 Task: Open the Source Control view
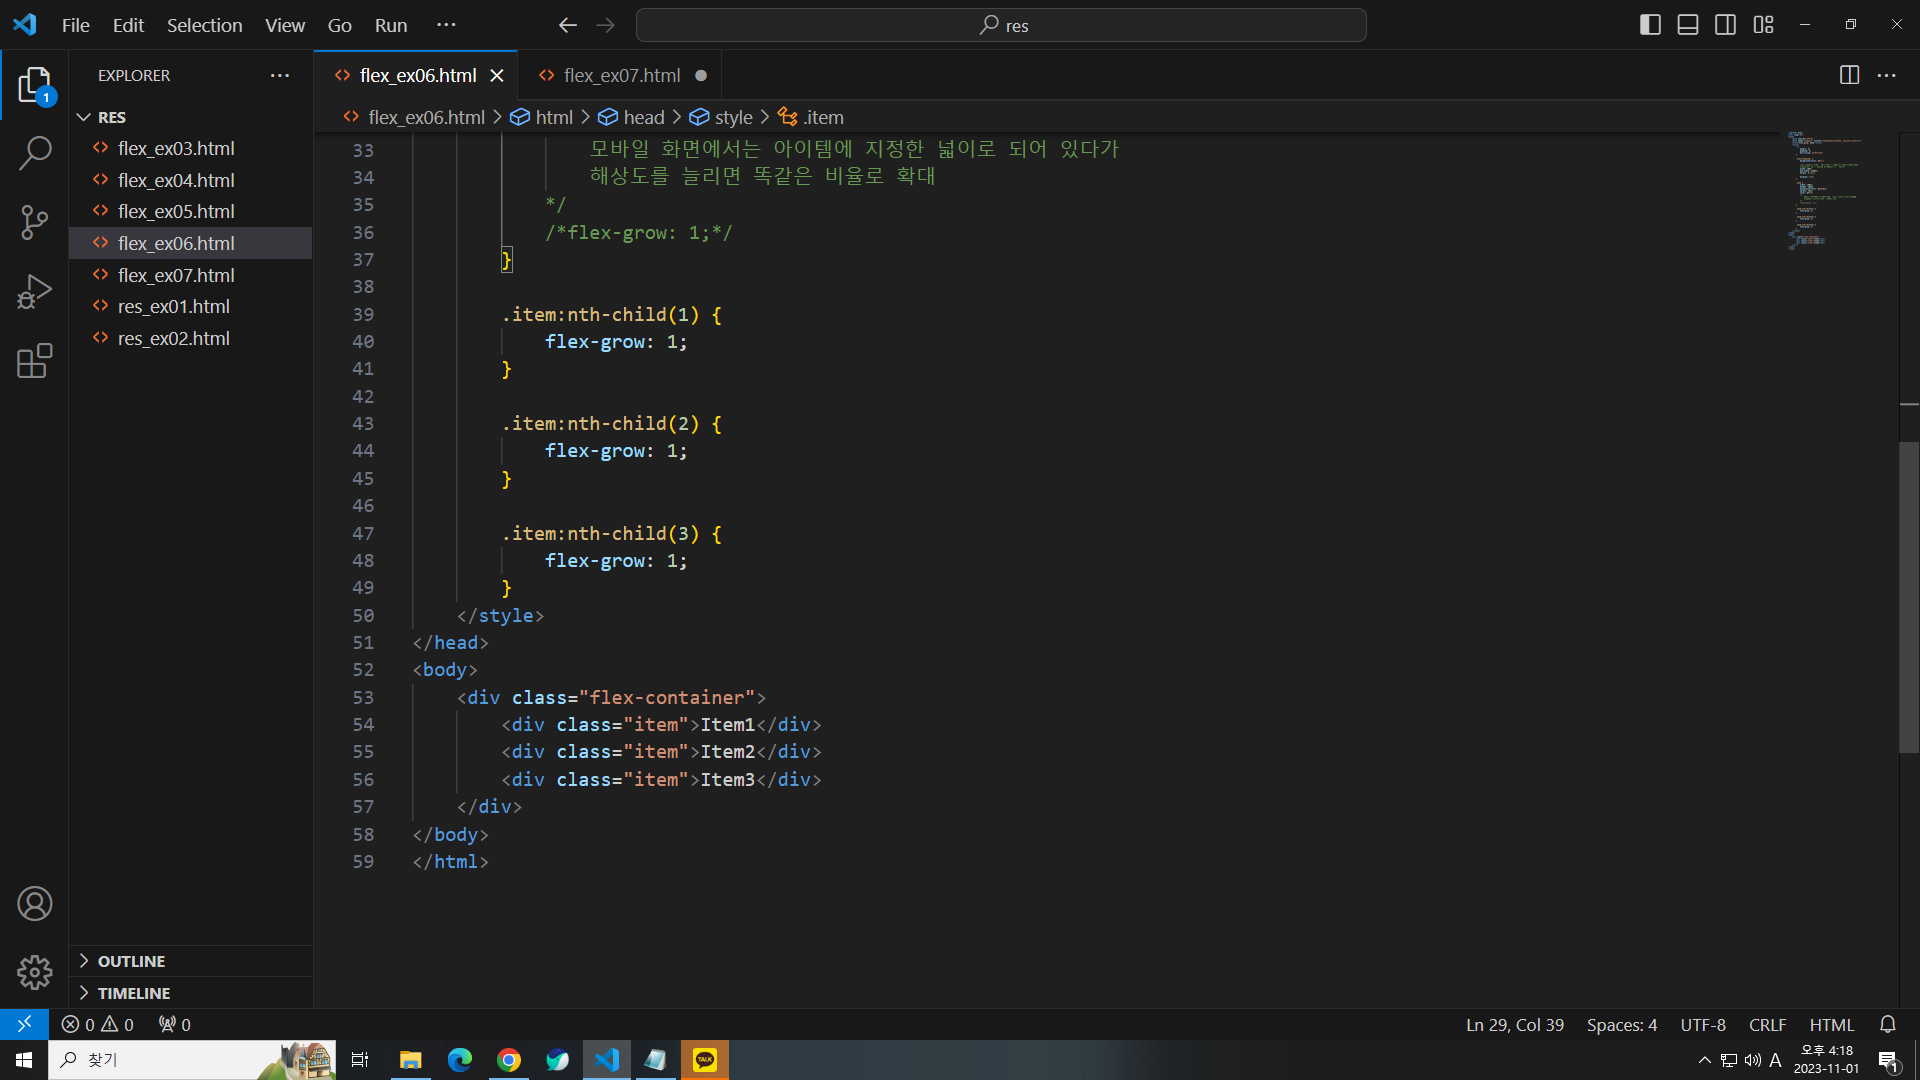pos(35,222)
